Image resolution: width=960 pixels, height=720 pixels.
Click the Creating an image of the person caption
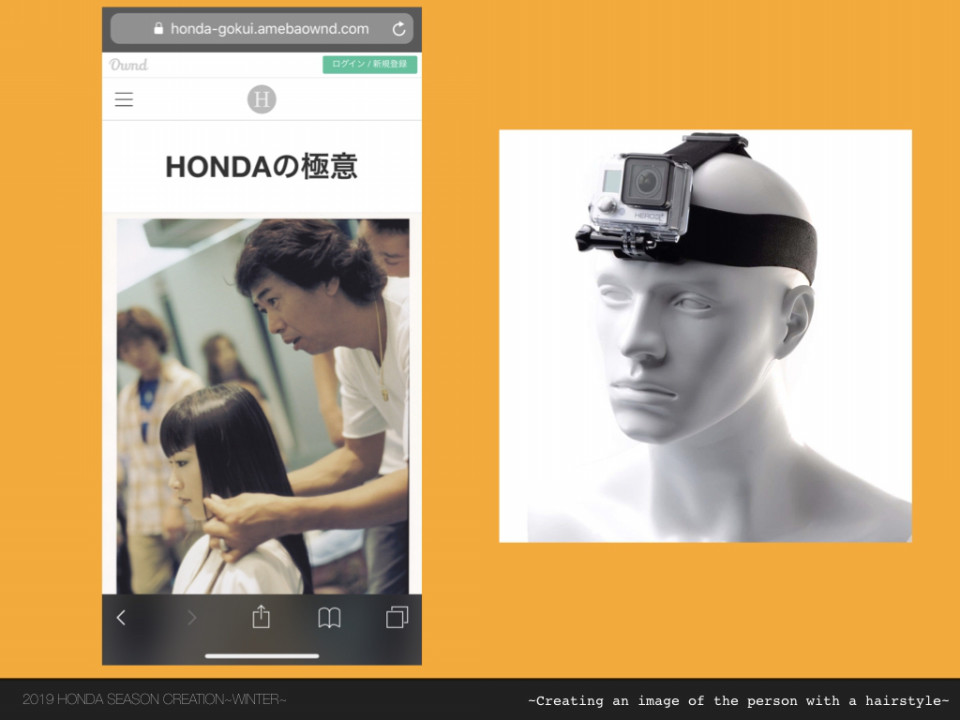[738, 701]
